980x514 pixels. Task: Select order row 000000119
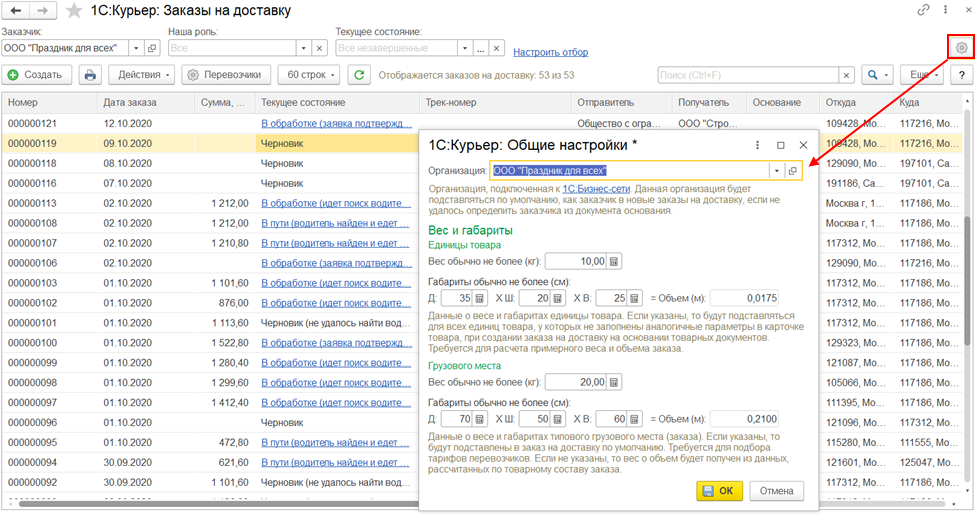tap(210, 143)
